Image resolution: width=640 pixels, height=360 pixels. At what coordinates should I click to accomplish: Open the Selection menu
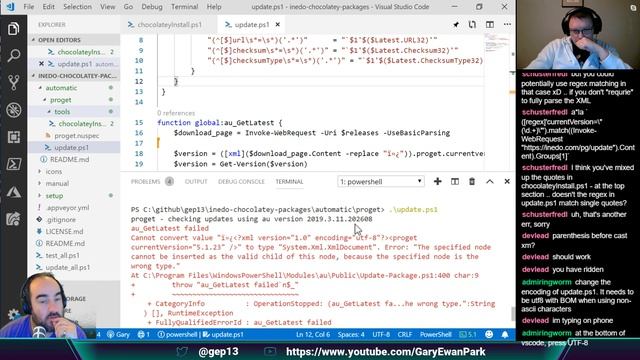point(77,7)
